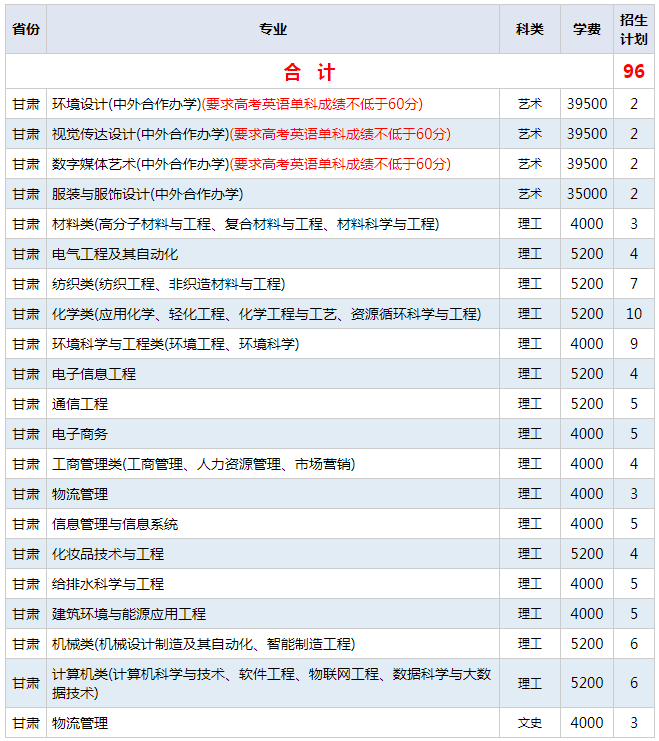This screenshot has height=741, width=659.
Task: Click the plan count 2 for 环境设计
Action: 633,104
